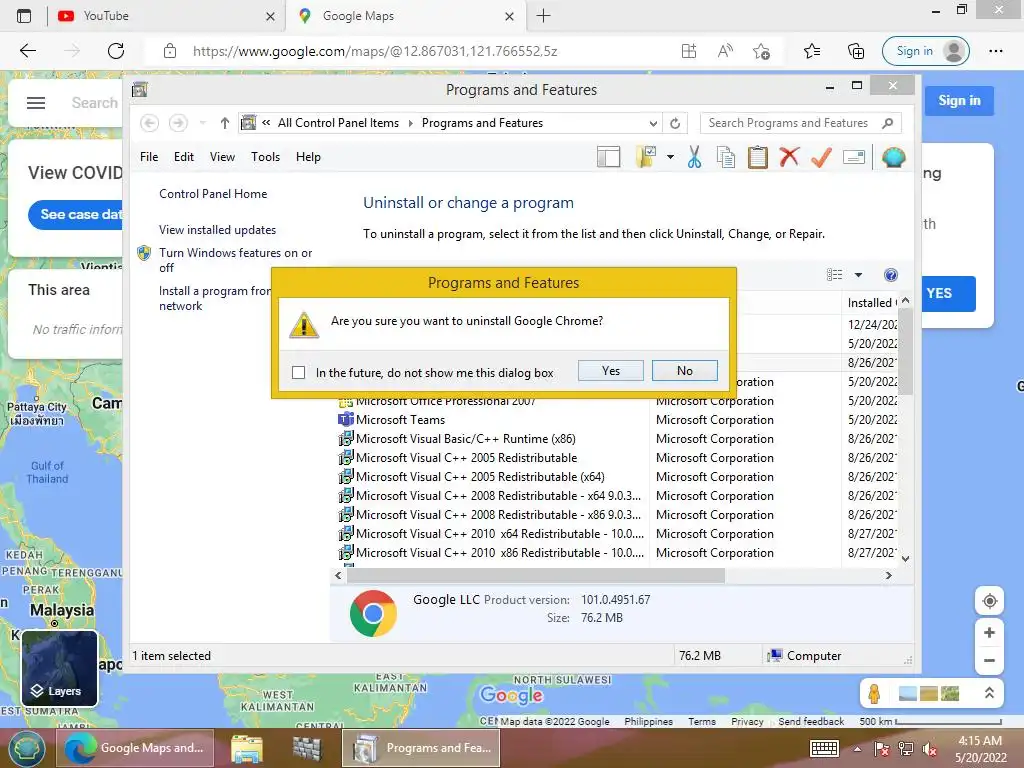Click the Google Chrome logo in details pane
This screenshot has height=768, width=1024.
click(373, 613)
